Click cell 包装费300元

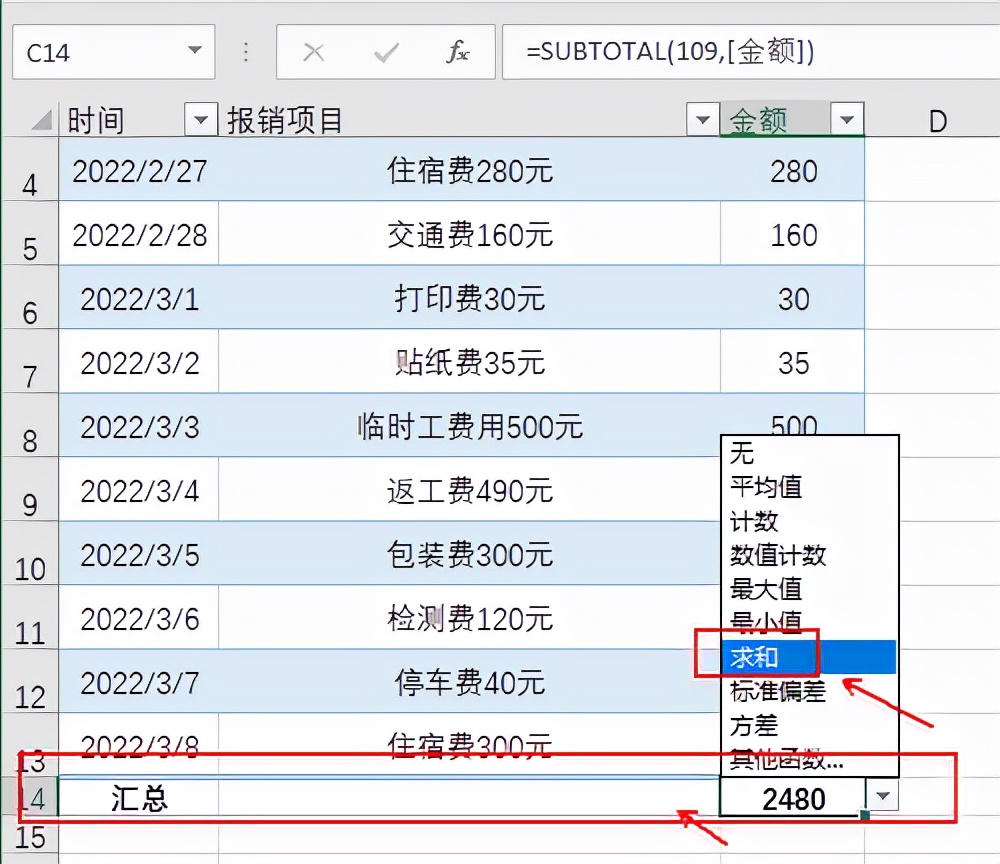469,555
